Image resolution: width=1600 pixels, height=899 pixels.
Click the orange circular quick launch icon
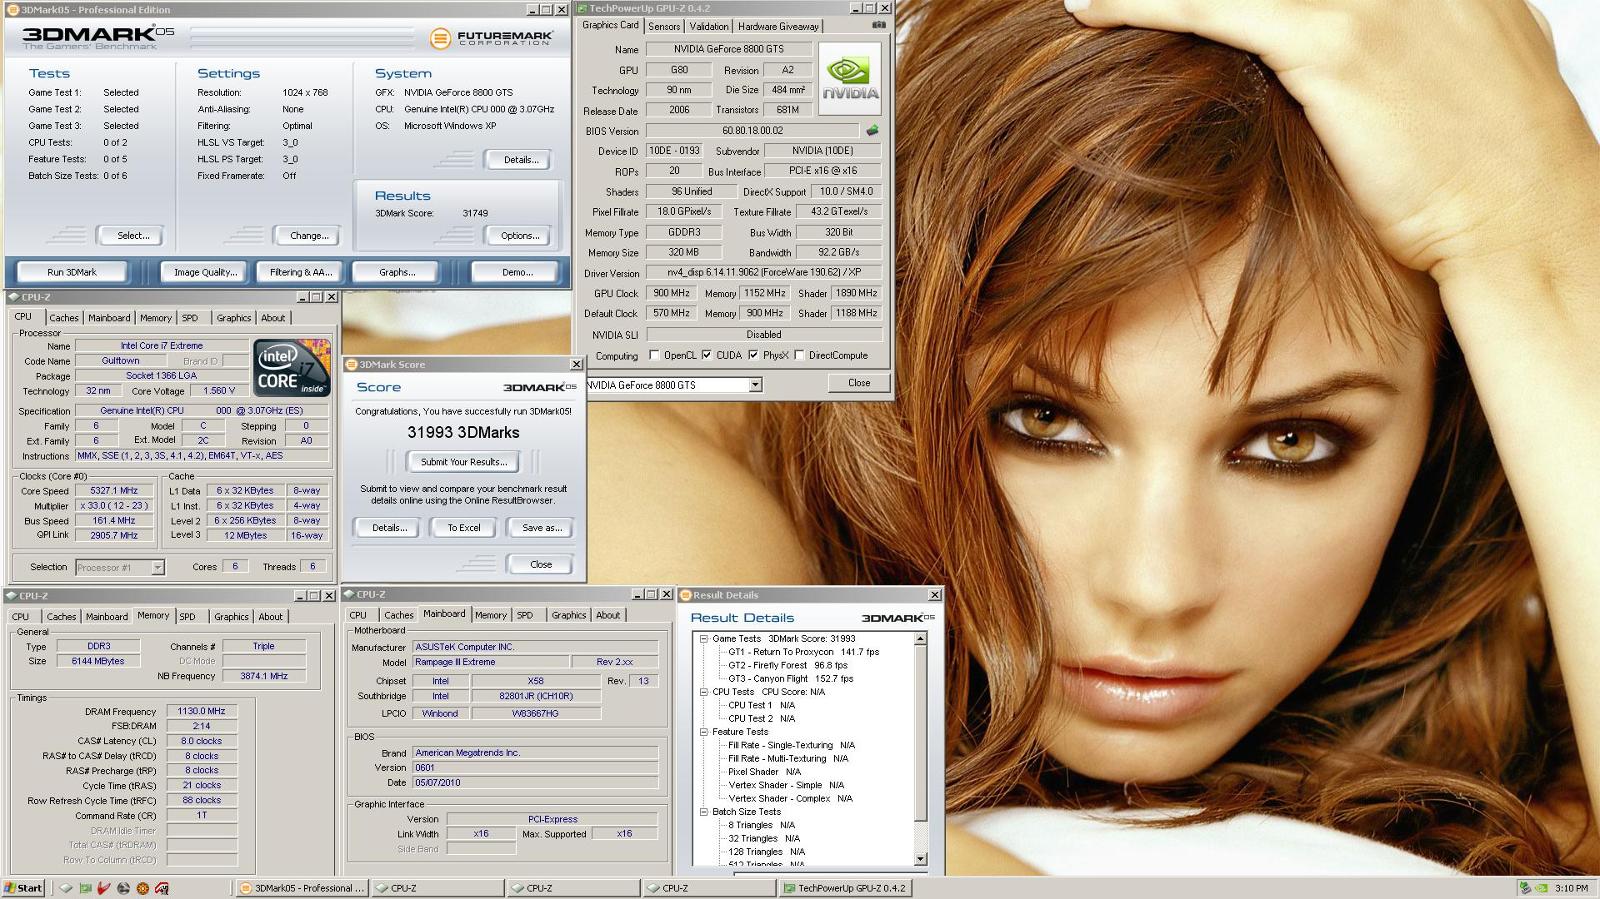tap(142, 888)
